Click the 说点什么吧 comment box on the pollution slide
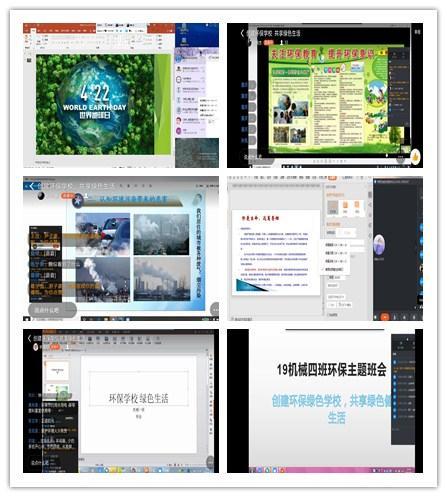Screen dimensions: 447x497 pos(52,310)
